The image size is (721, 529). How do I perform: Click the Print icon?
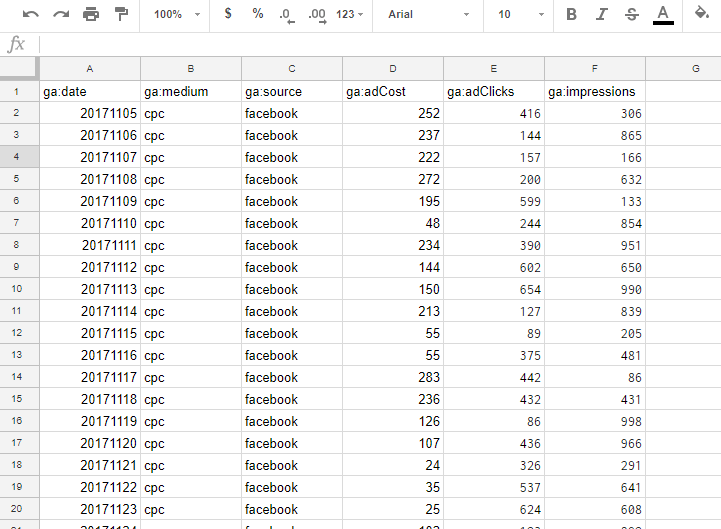click(x=91, y=14)
